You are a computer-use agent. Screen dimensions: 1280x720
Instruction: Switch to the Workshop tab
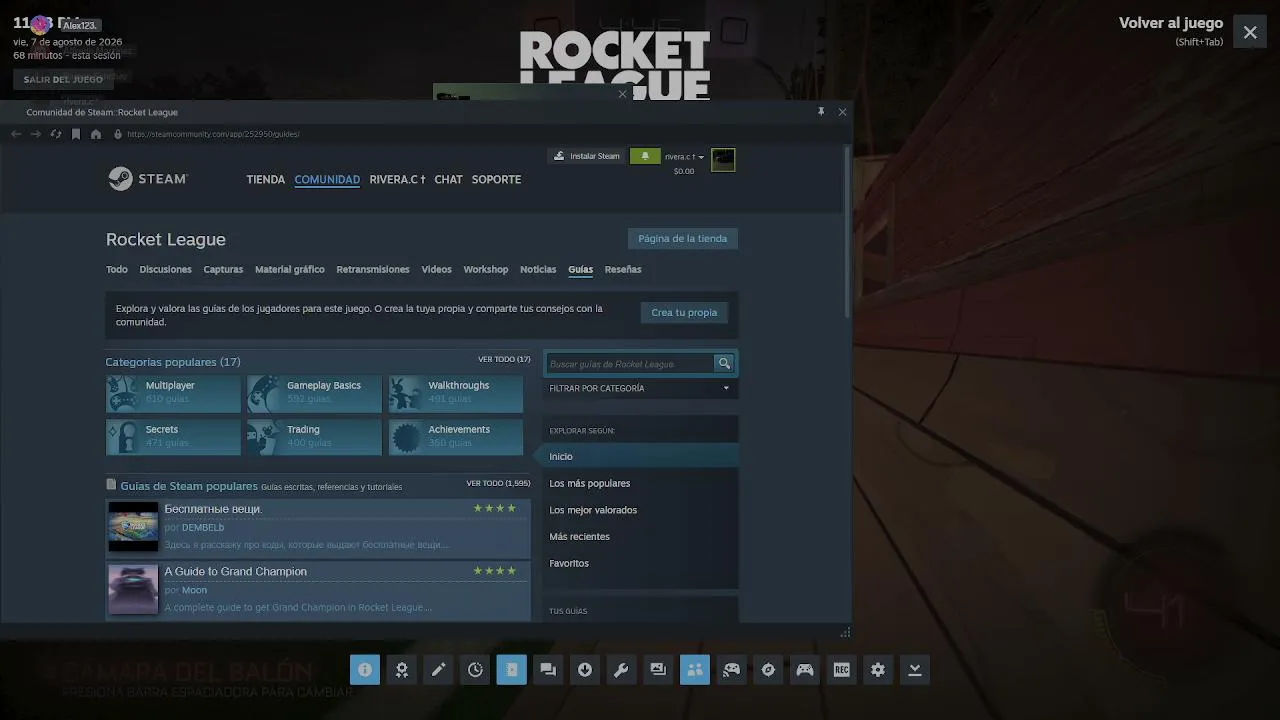(x=486, y=270)
